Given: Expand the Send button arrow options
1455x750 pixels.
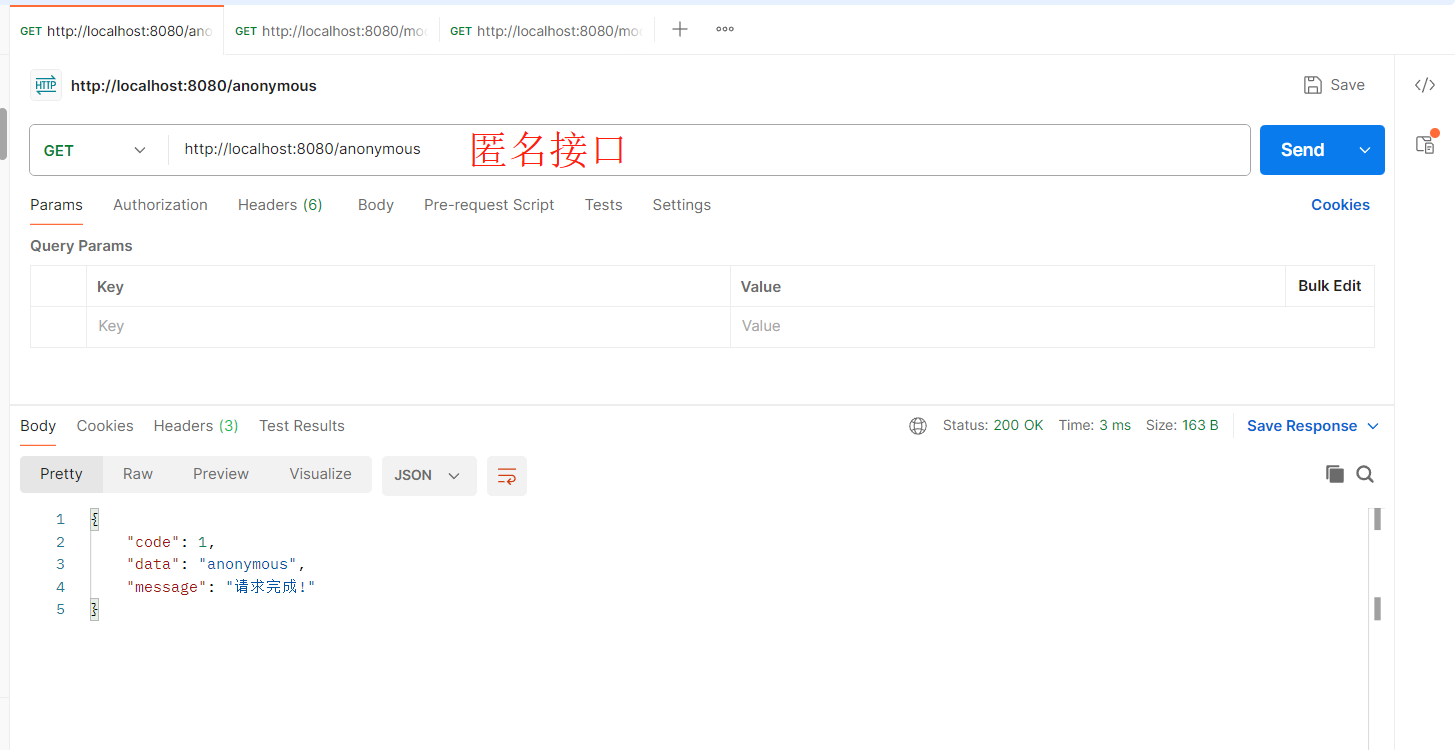Looking at the screenshot, I should pyautogui.click(x=1365, y=150).
